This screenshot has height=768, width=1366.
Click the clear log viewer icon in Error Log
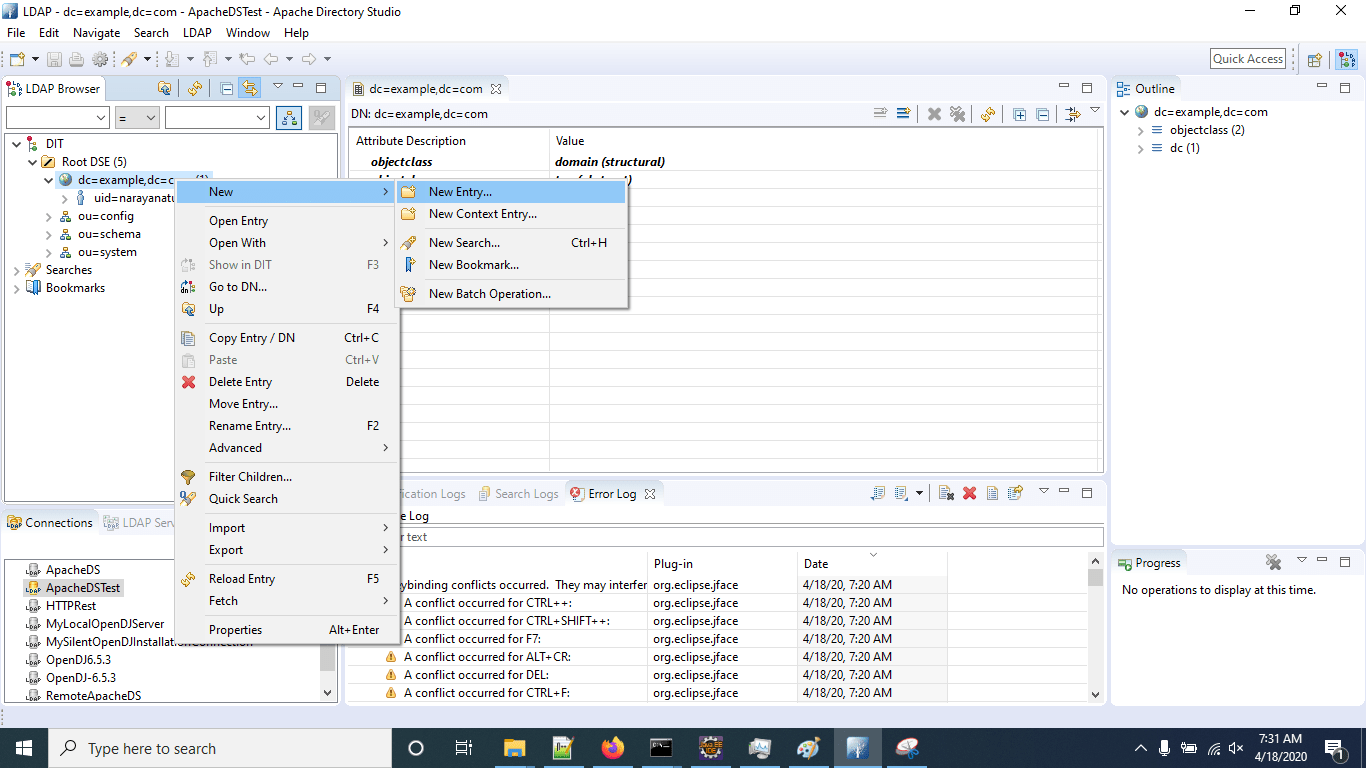tap(946, 493)
